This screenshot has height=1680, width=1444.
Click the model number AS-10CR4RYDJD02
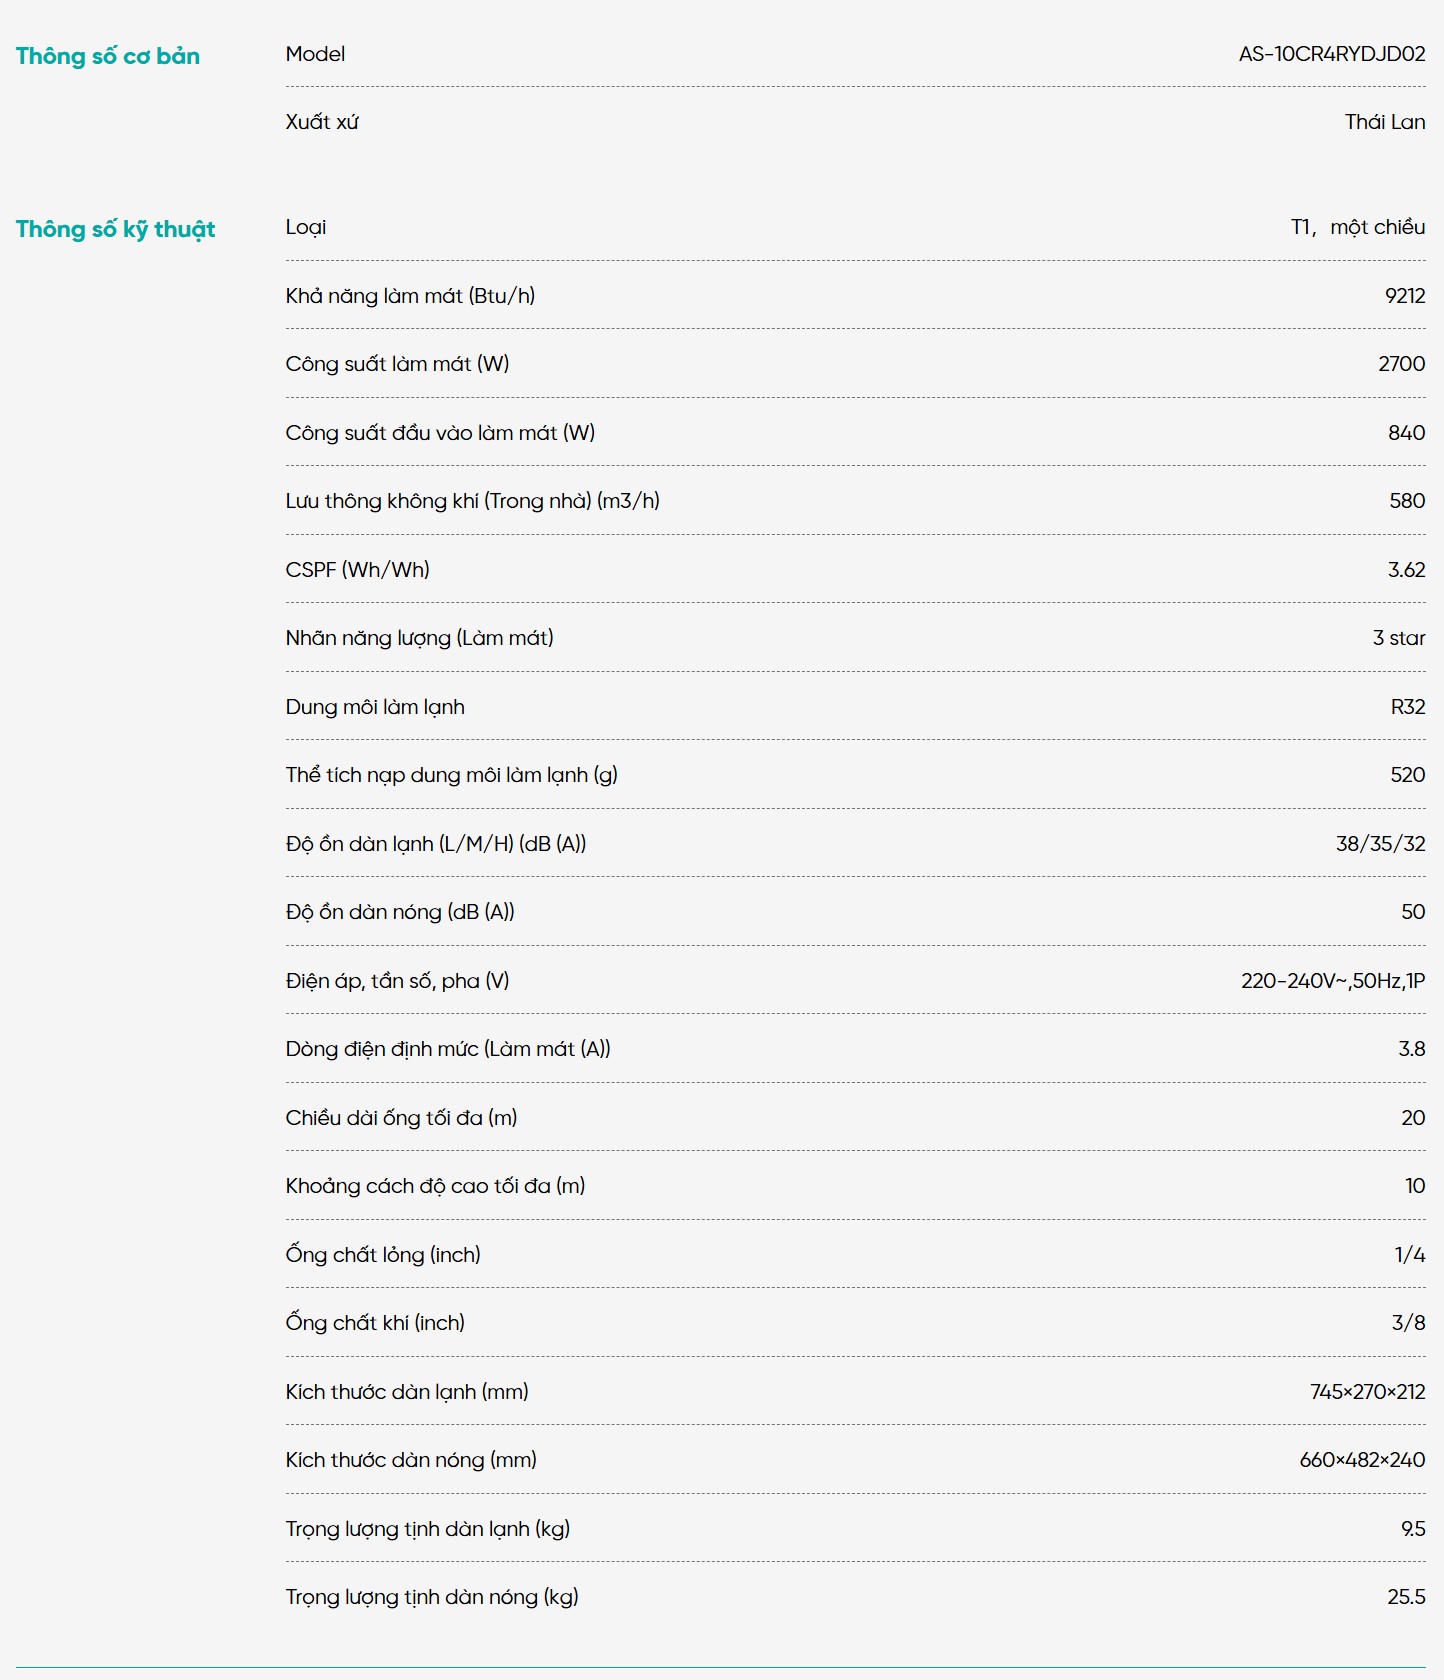pyautogui.click(x=1331, y=54)
